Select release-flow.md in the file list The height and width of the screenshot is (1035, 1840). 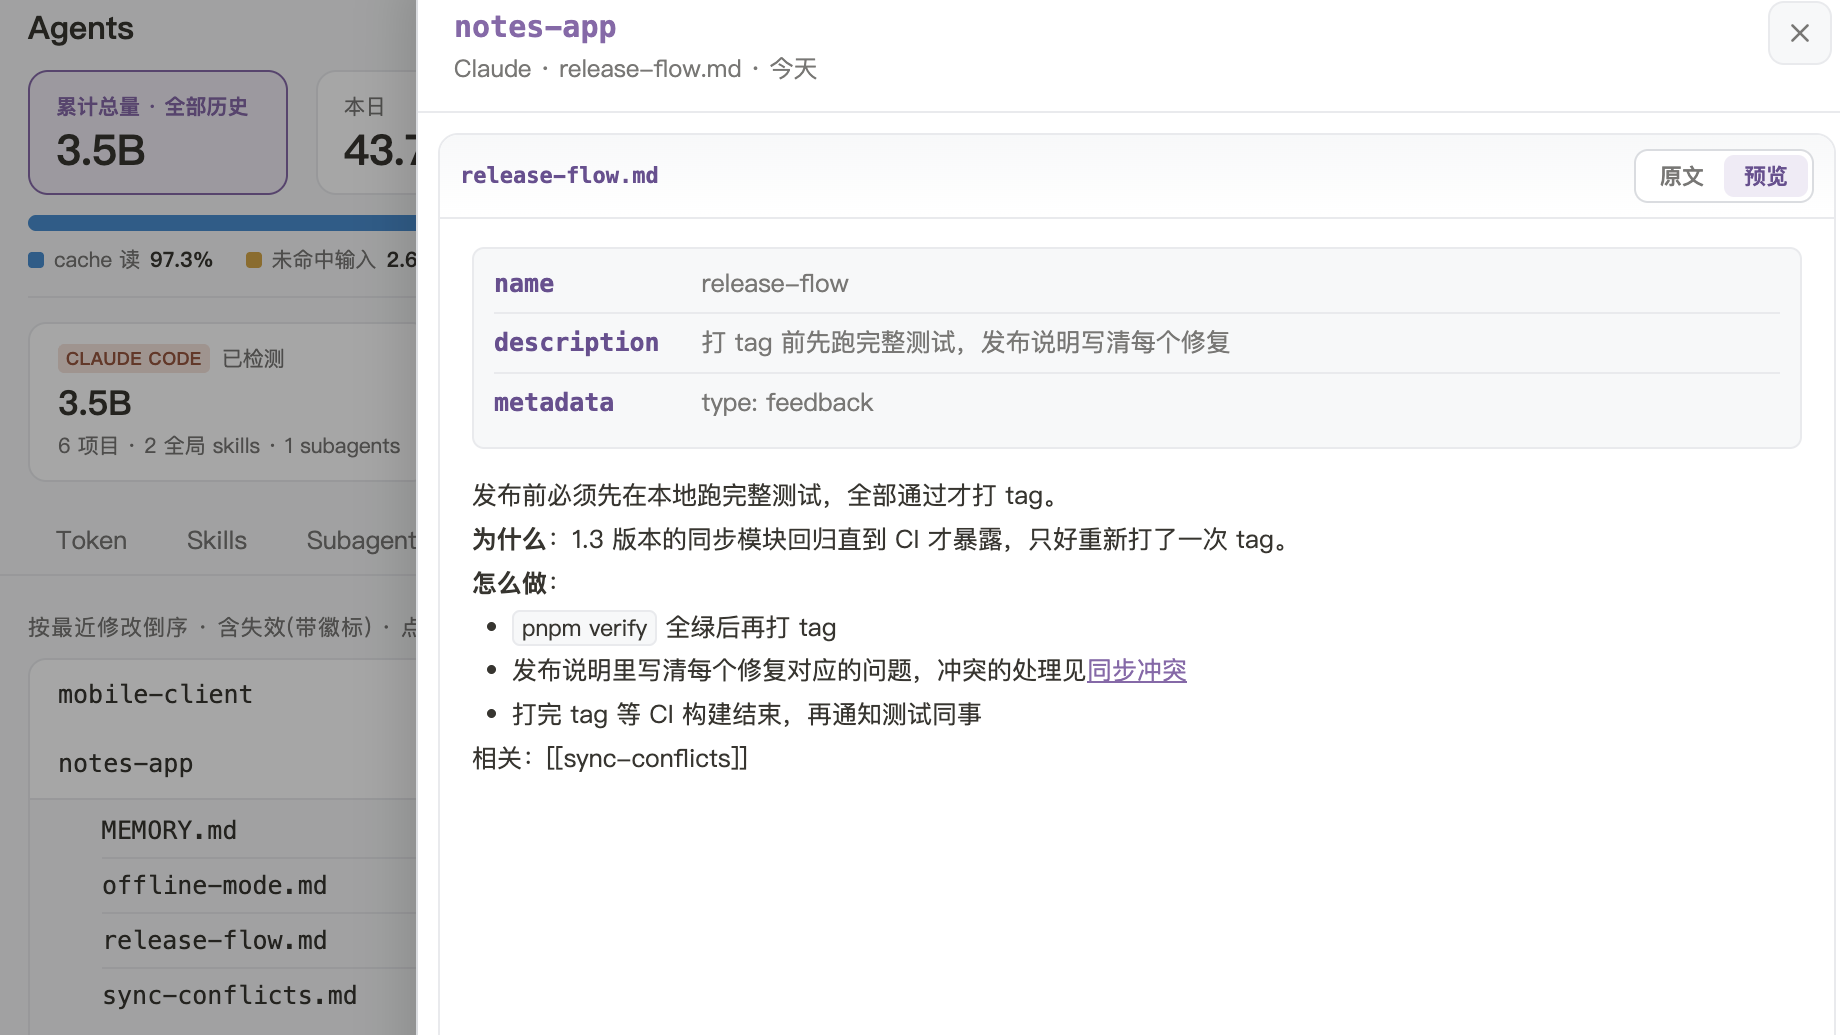click(x=259, y=940)
